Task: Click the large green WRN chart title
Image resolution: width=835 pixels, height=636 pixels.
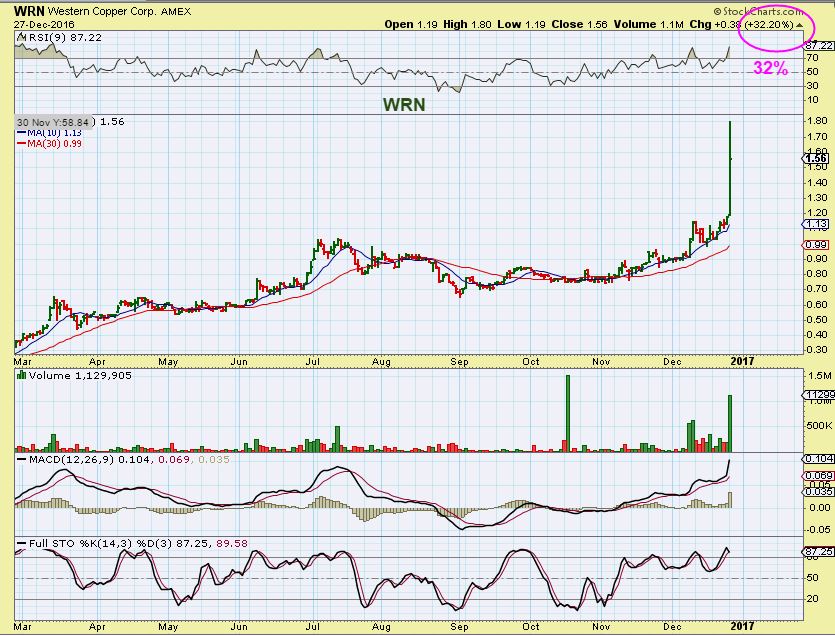Action: (404, 104)
